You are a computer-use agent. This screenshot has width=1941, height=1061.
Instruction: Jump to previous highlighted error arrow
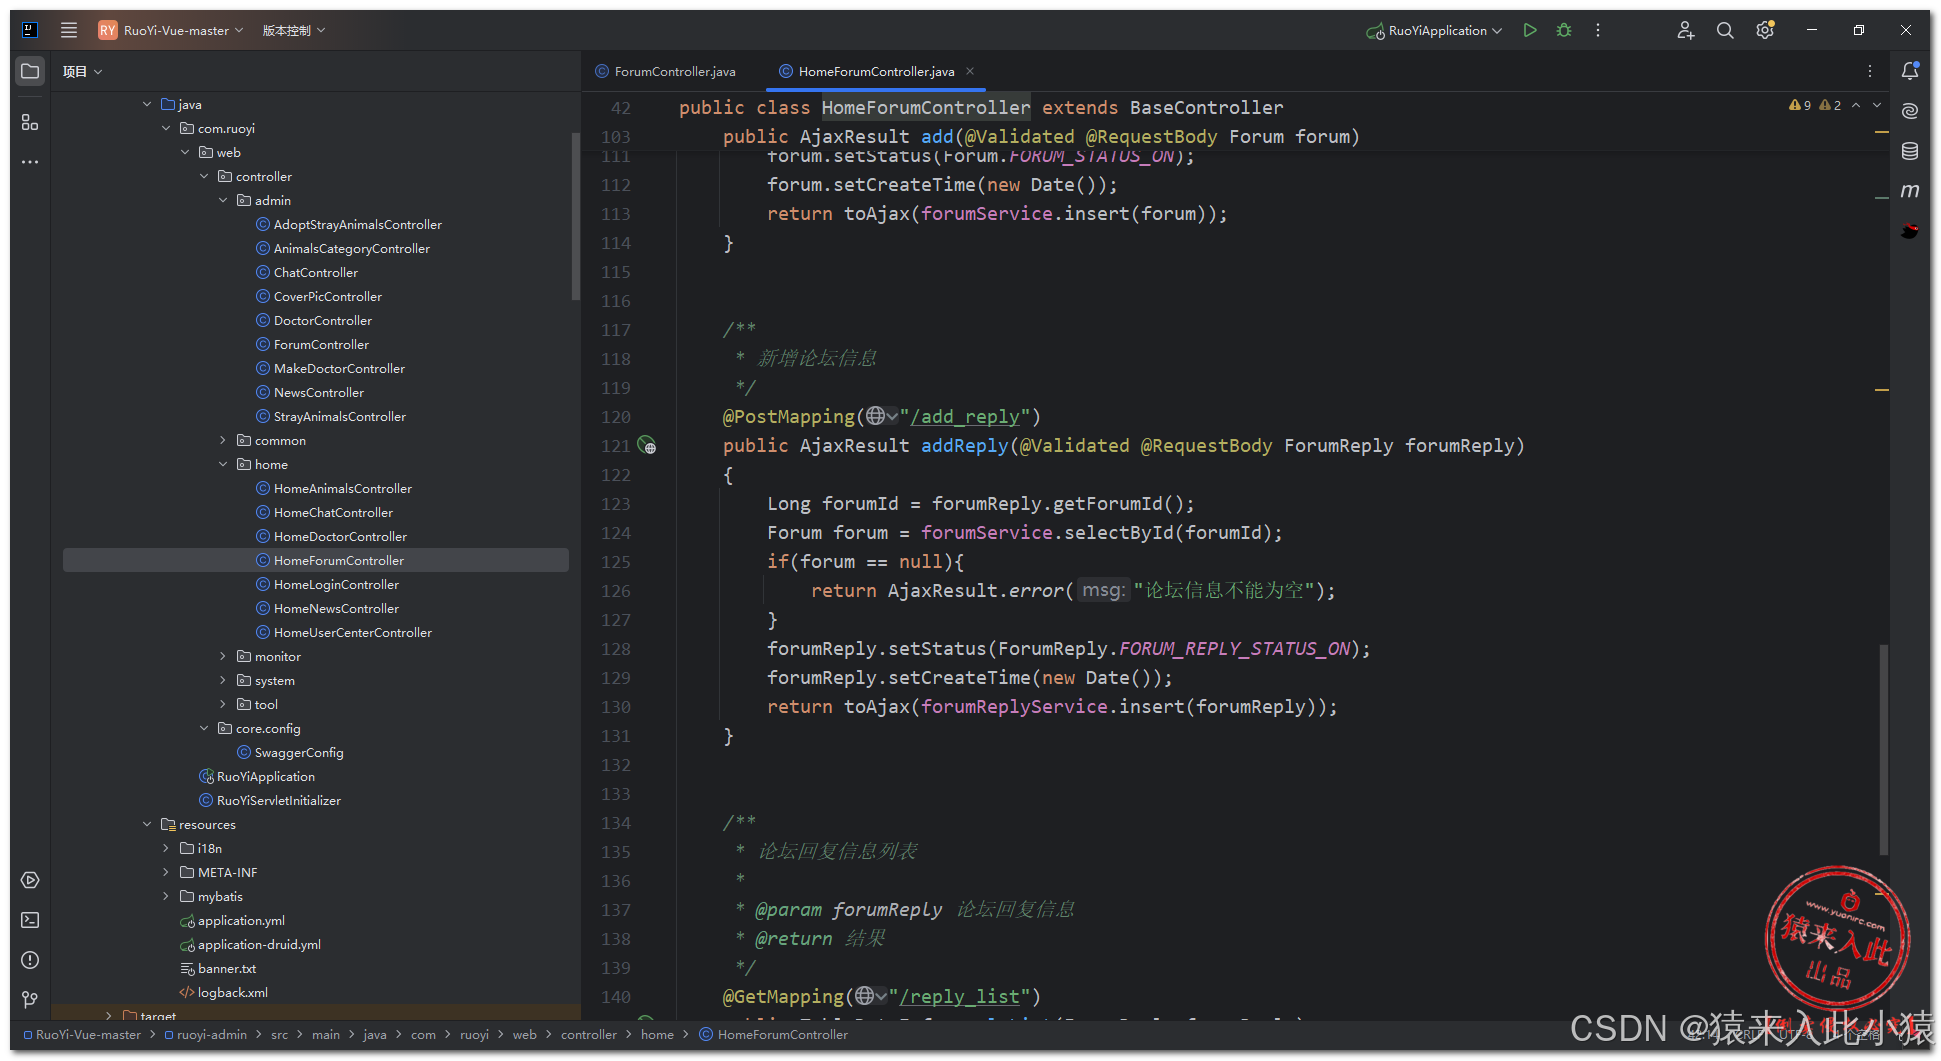tap(1856, 105)
